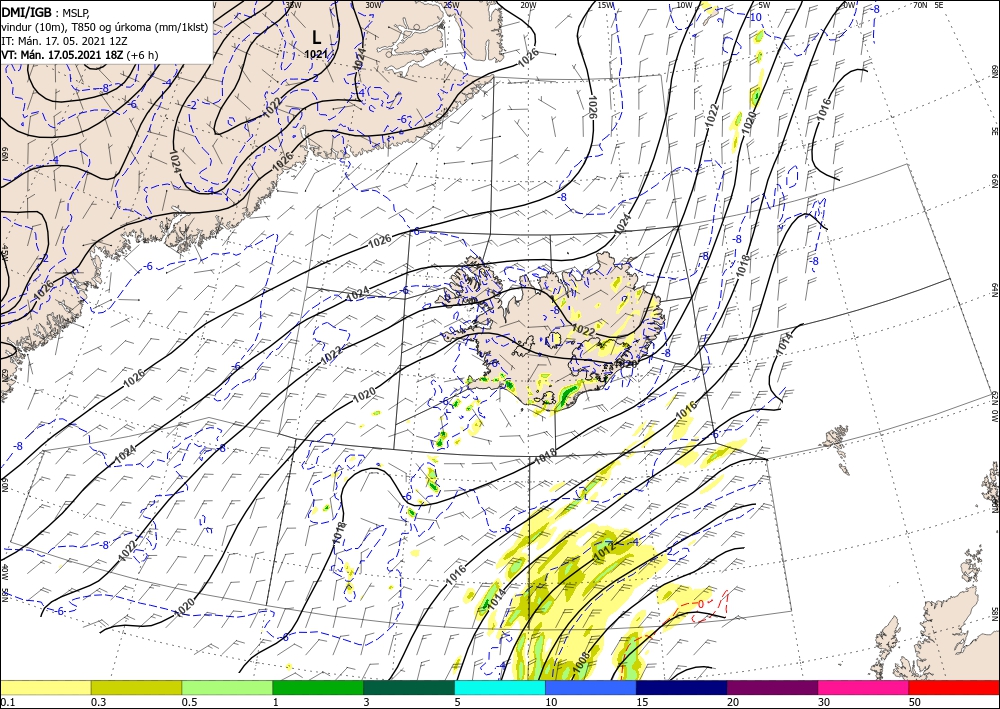Viewport: 1000px width, 709px height.
Task: Click the red 50+ legend swatch
Action: pos(954,687)
